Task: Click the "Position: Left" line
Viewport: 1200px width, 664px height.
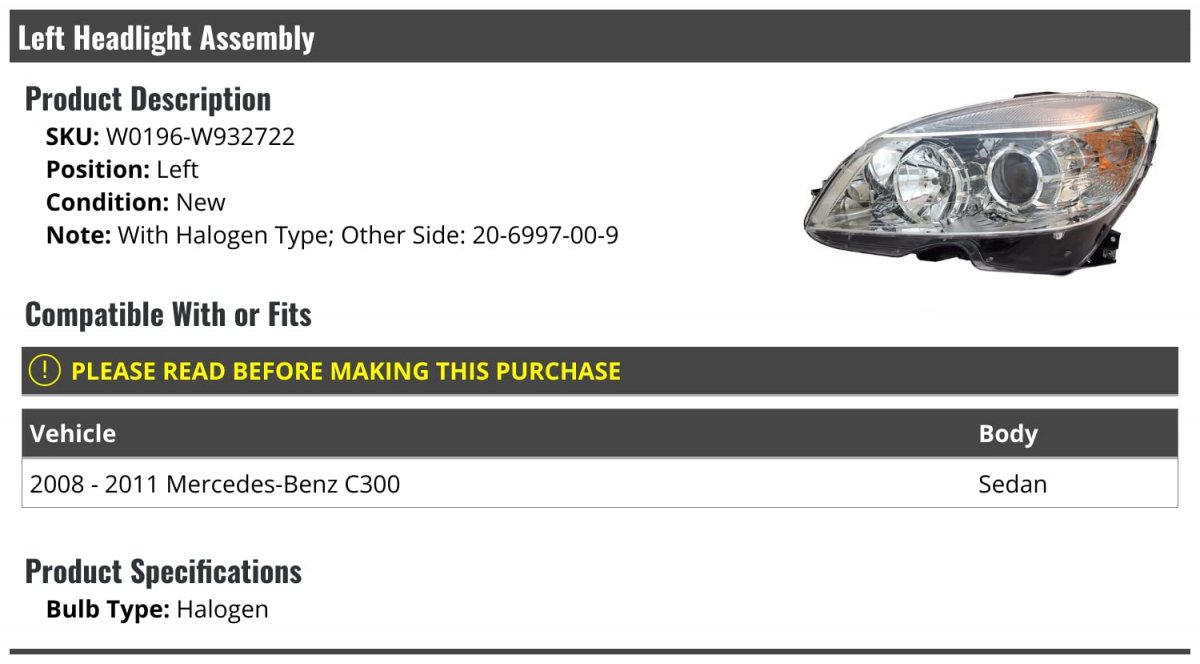Action: 122,169
